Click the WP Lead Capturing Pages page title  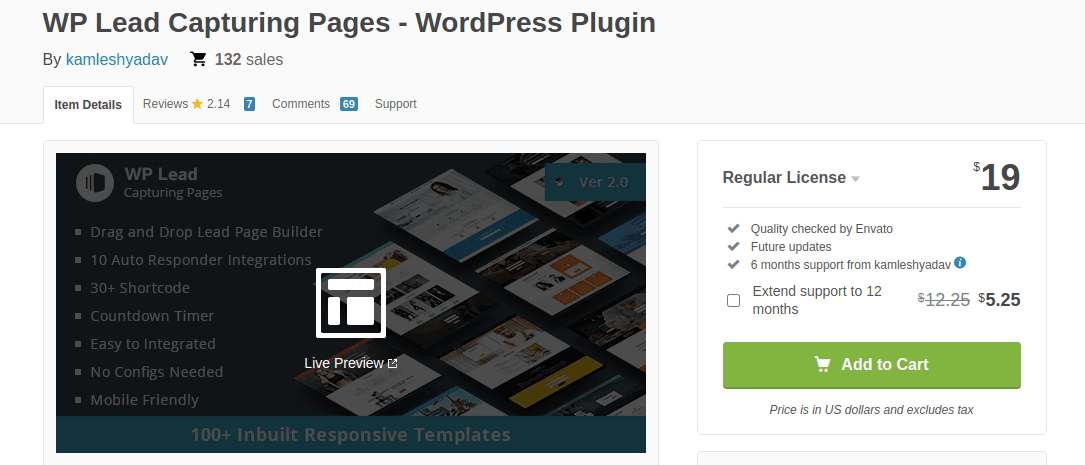coord(349,23)
